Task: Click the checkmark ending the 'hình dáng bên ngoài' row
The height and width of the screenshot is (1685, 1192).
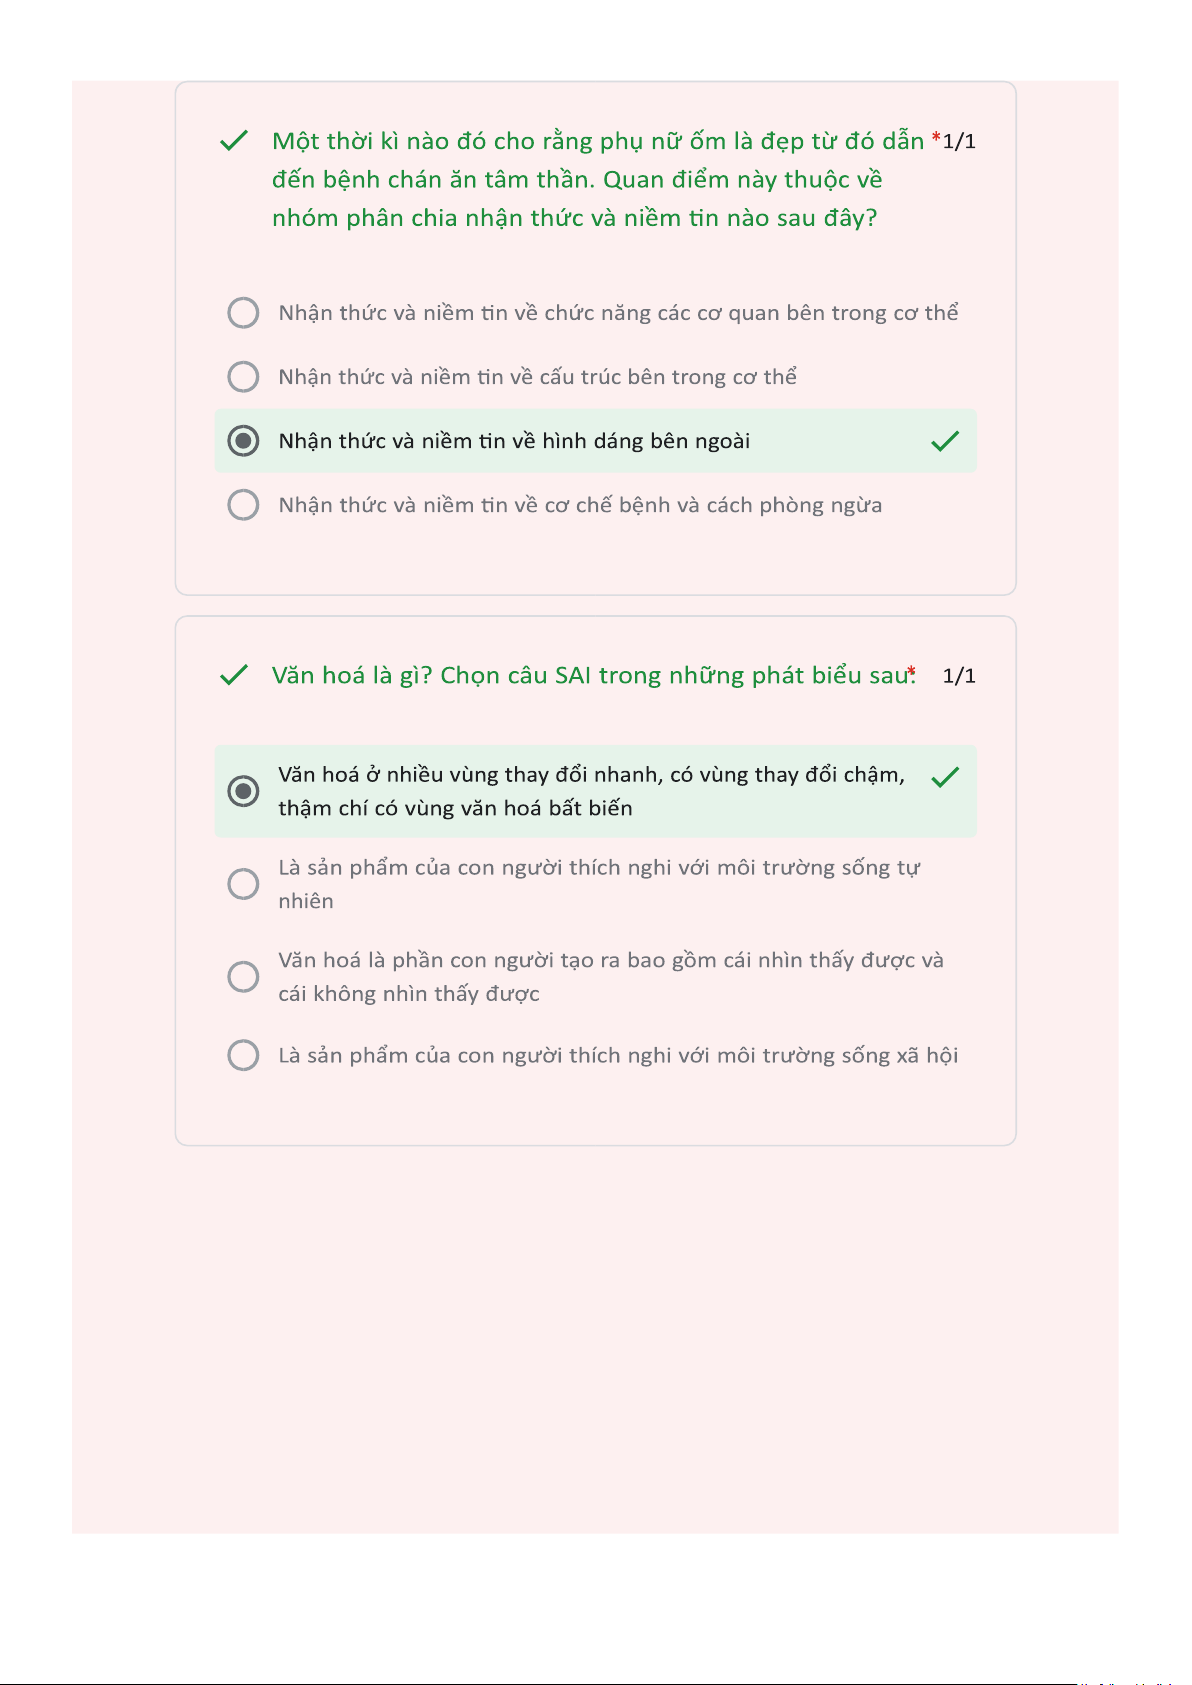Action: click(945, 441)
